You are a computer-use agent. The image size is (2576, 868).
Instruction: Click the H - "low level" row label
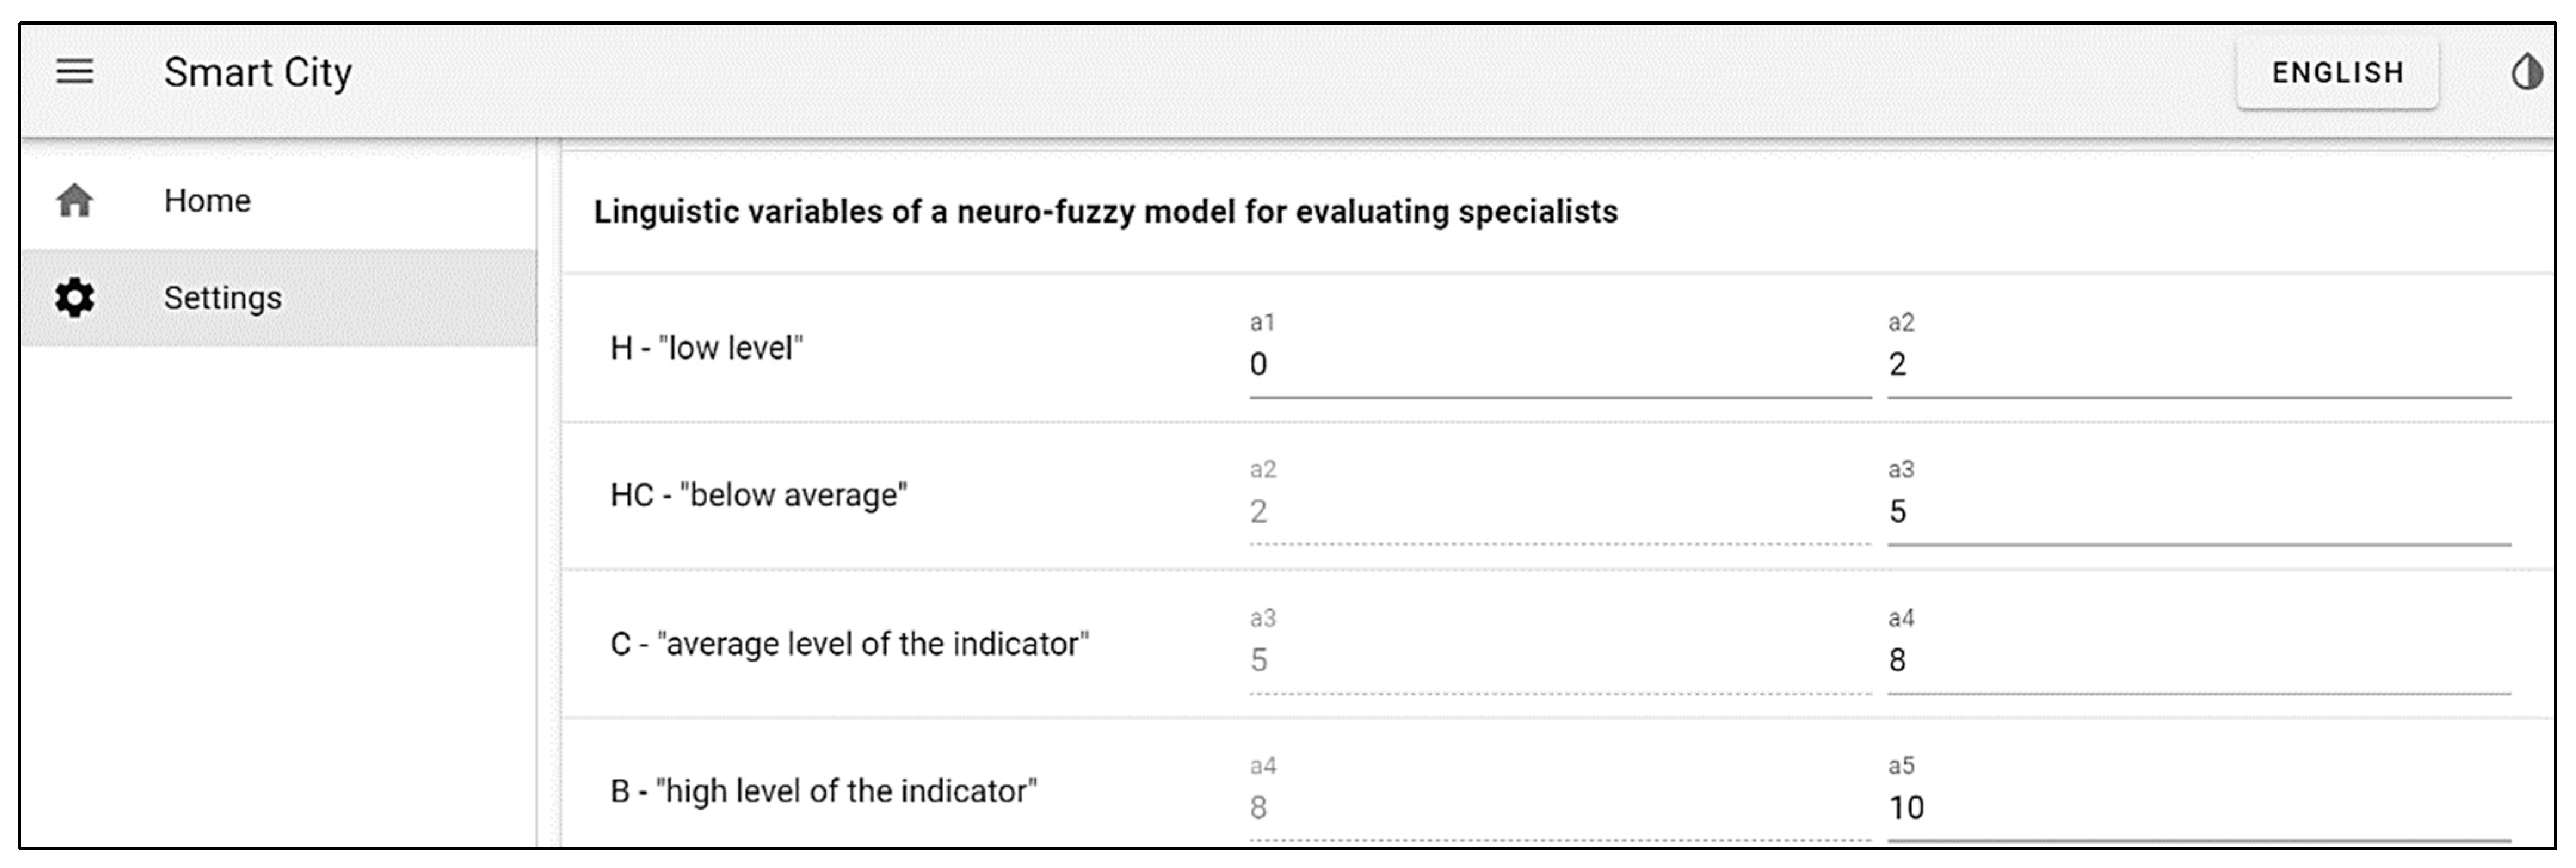tap(707, 348)
